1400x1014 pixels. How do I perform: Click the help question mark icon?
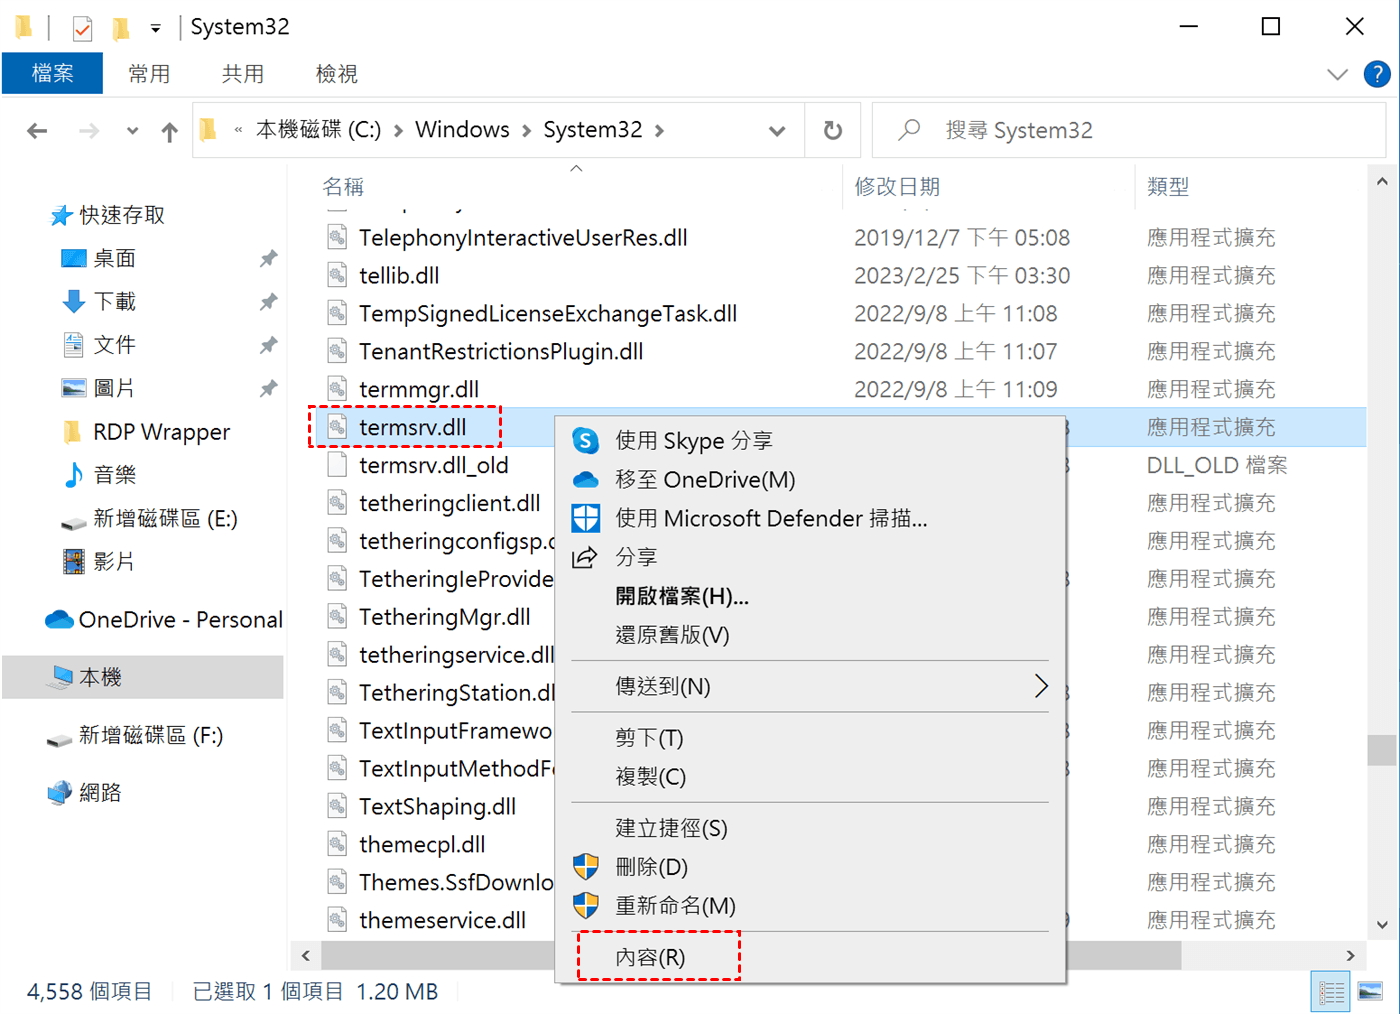pos(1377,74)
